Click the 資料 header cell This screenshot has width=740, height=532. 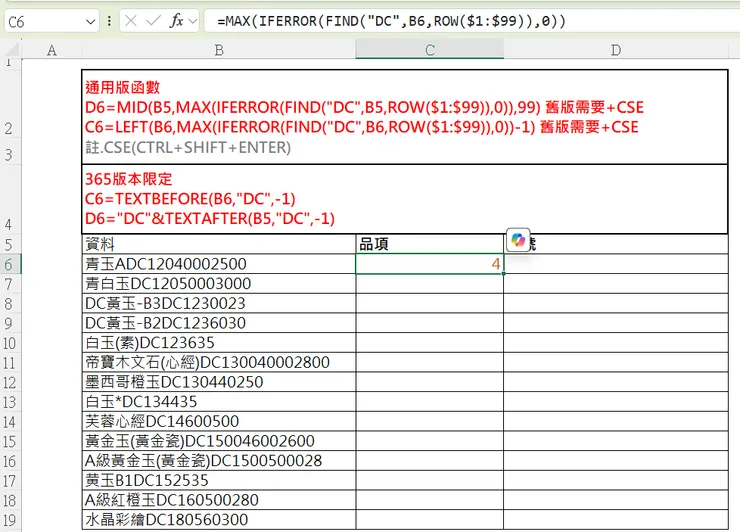tap(219, 244)
